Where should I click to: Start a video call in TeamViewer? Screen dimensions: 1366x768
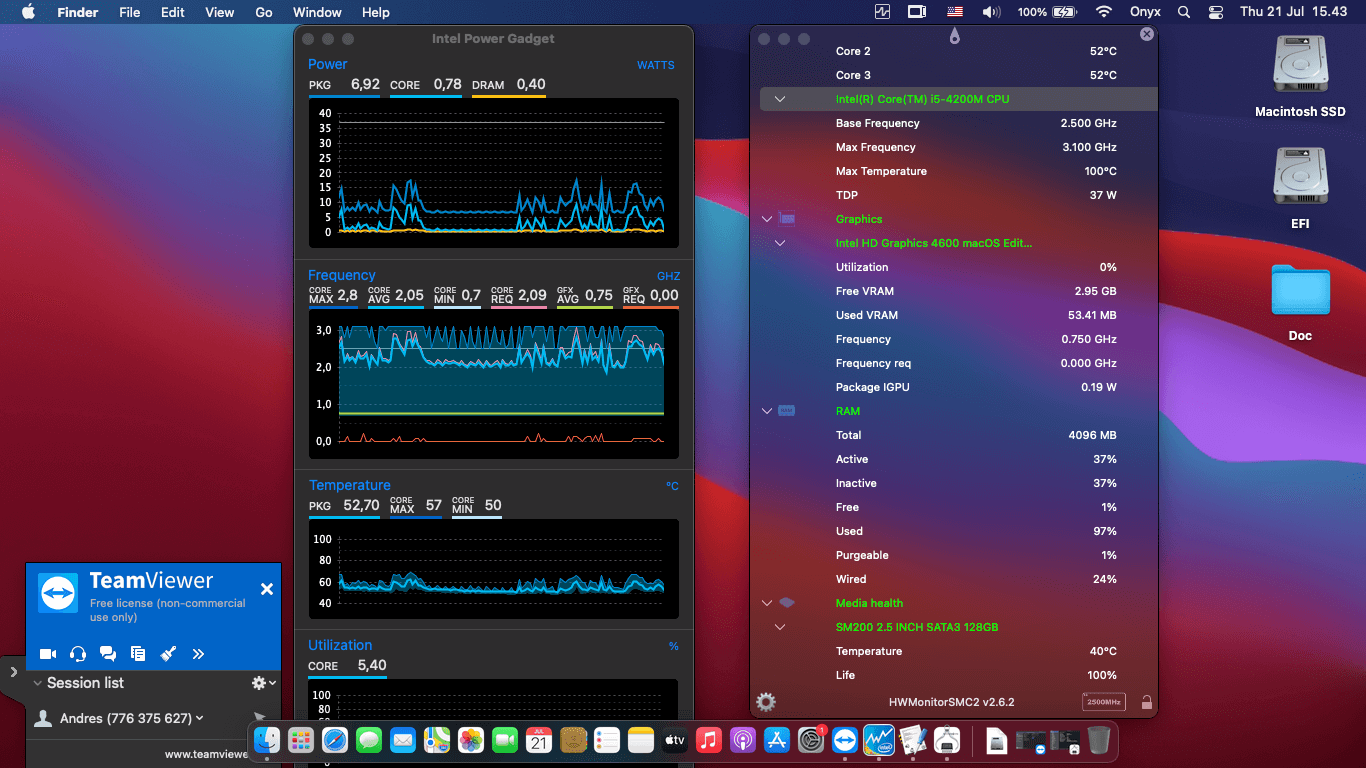(x=47, y=653)
